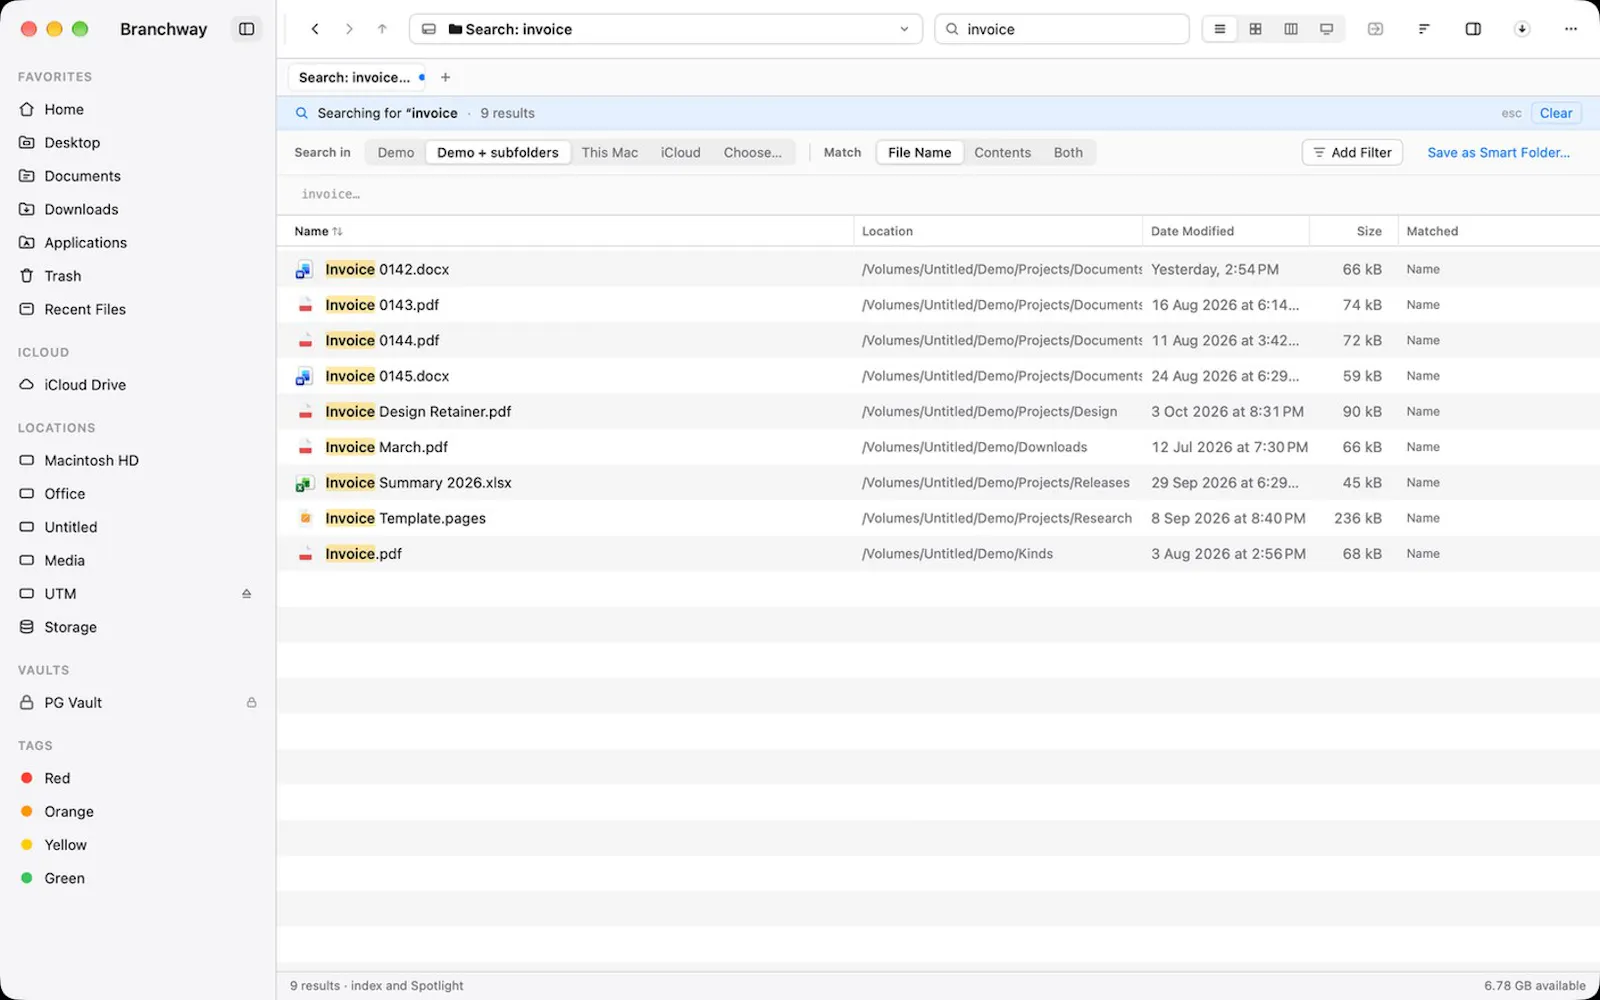Eject the UTM volume

coord(246,594)
